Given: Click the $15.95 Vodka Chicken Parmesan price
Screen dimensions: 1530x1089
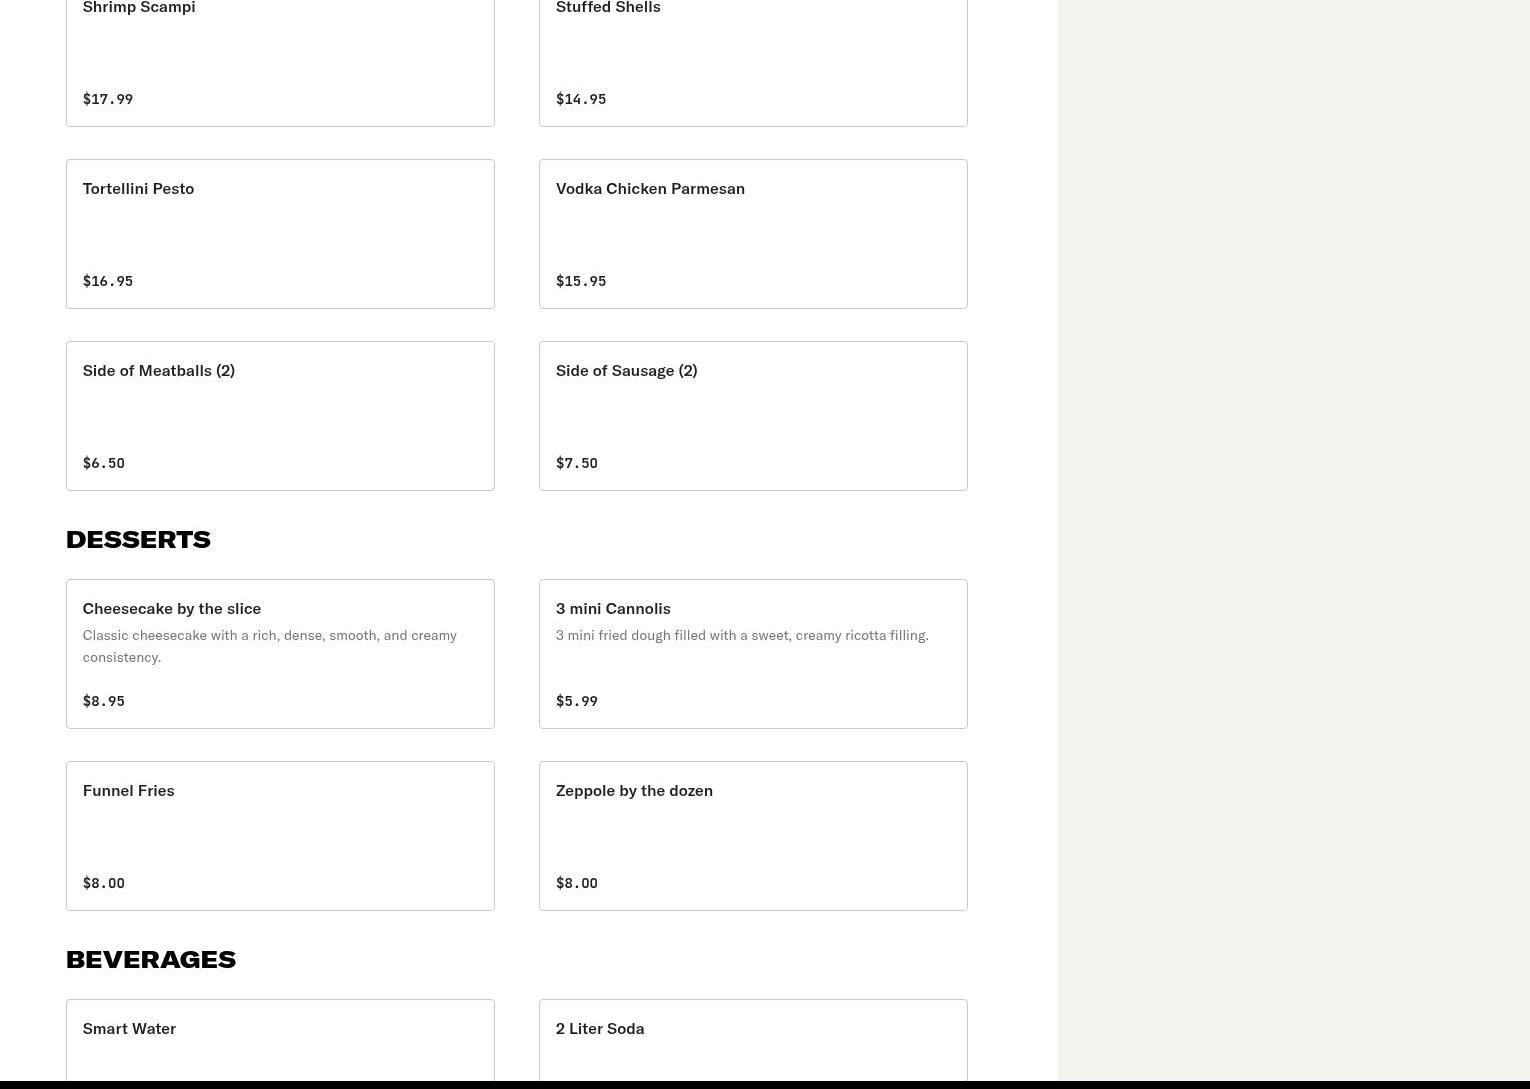Looking at the screenshot, I should pyautogui.click(x=581, y=281).
